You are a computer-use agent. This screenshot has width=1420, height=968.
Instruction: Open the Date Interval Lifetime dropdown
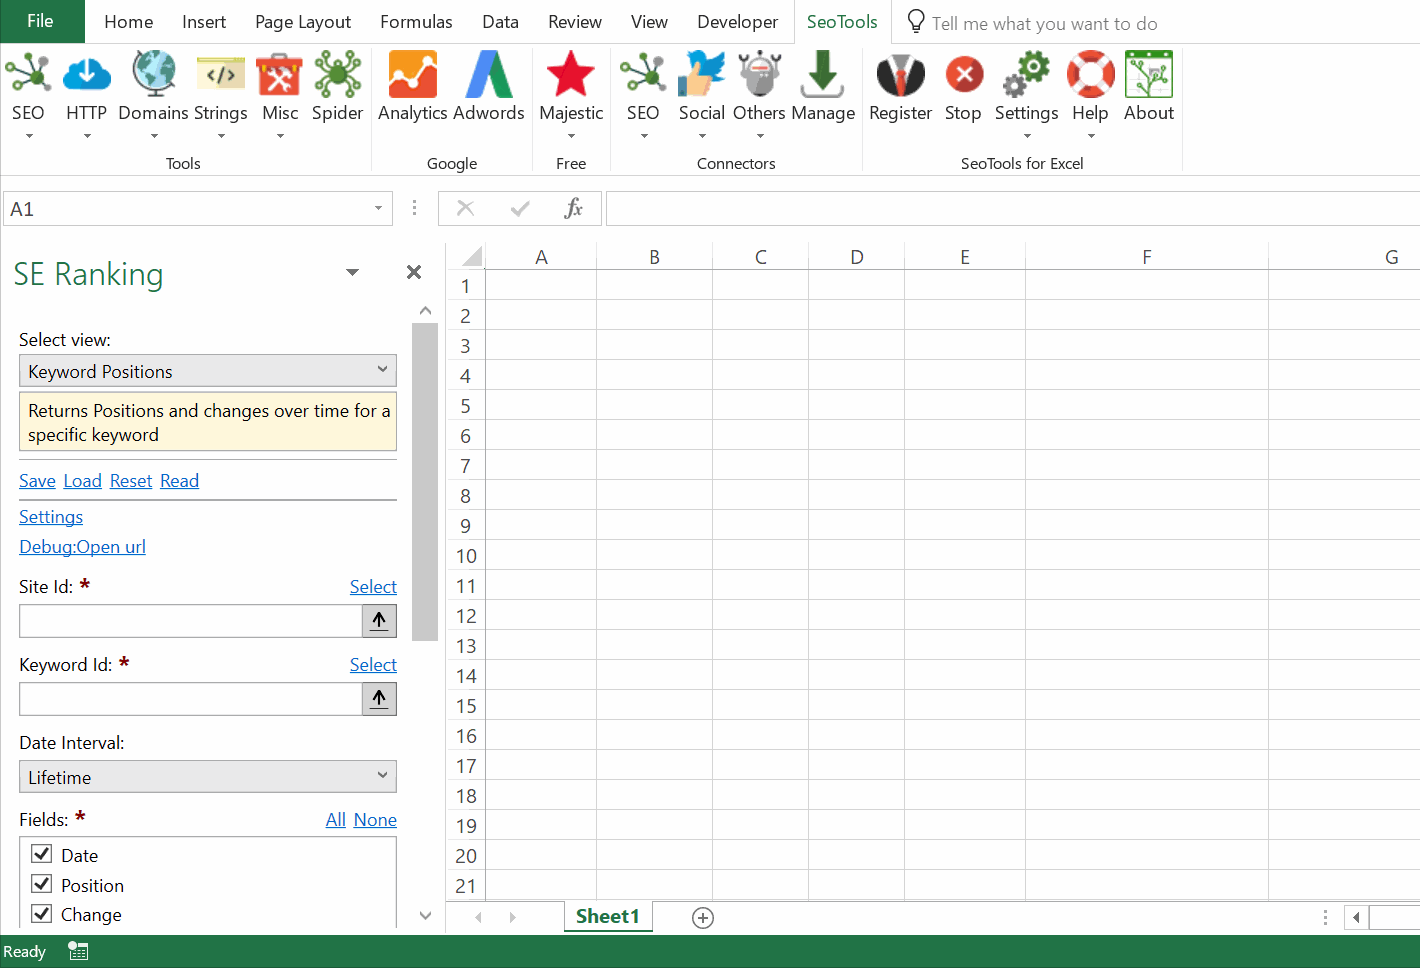pyautogui.click(x=208, y=777)
